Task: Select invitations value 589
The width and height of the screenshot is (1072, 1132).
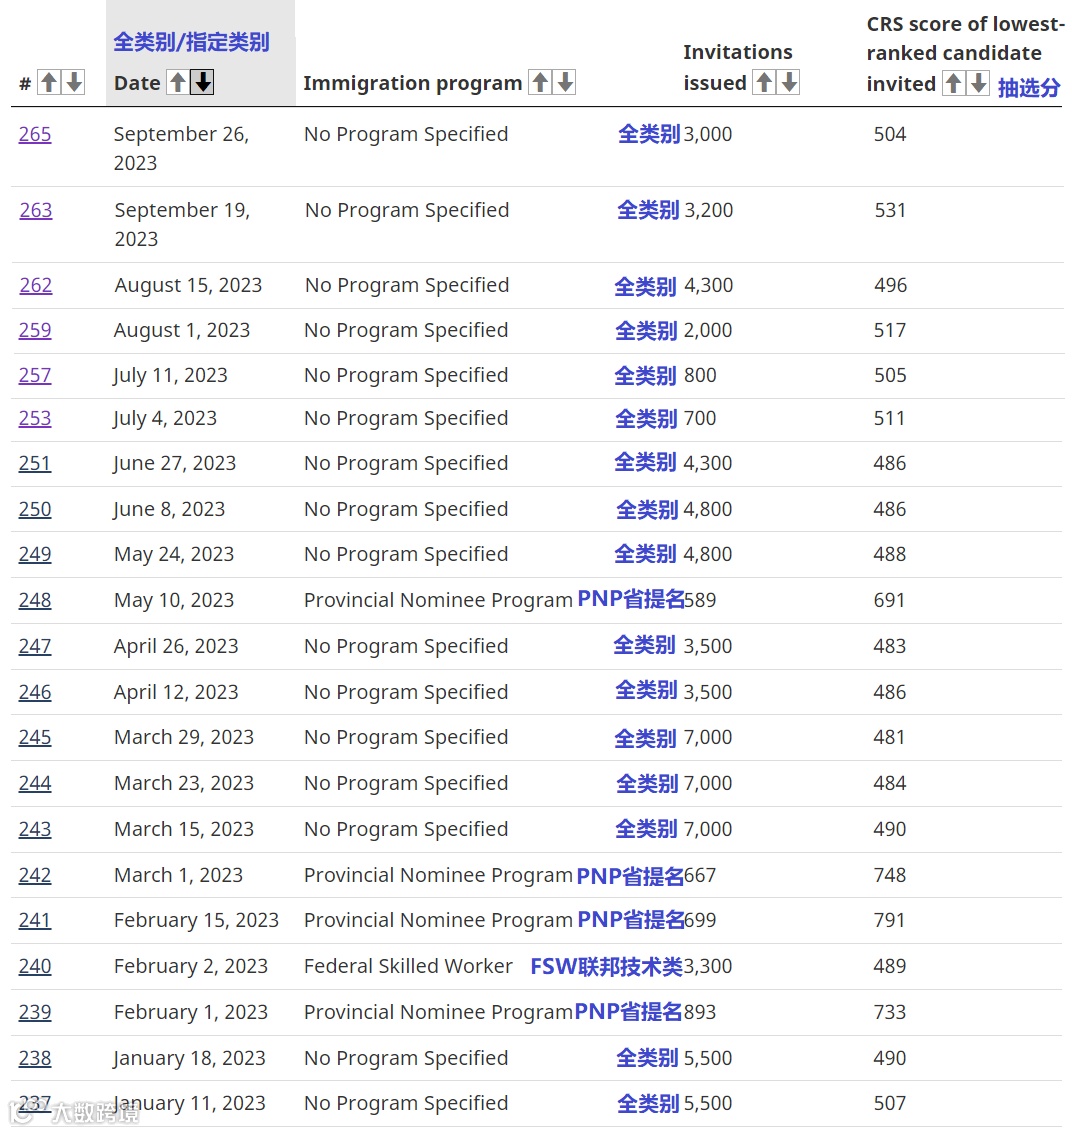Action: click(x=700, y=600)
